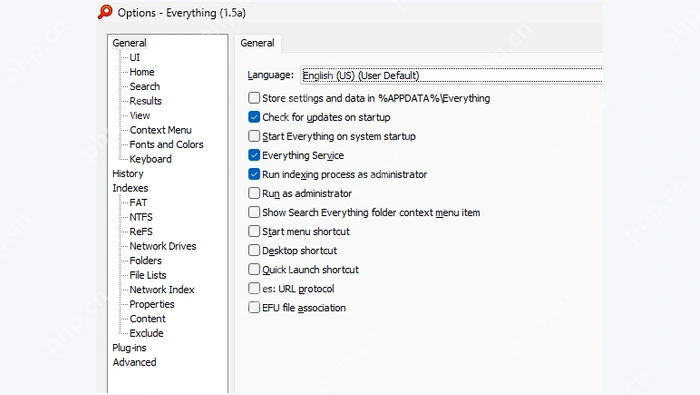Viewport: 700px width, 395px height.
Task: Open the Advanced options page
Action: tap(134, 362)
